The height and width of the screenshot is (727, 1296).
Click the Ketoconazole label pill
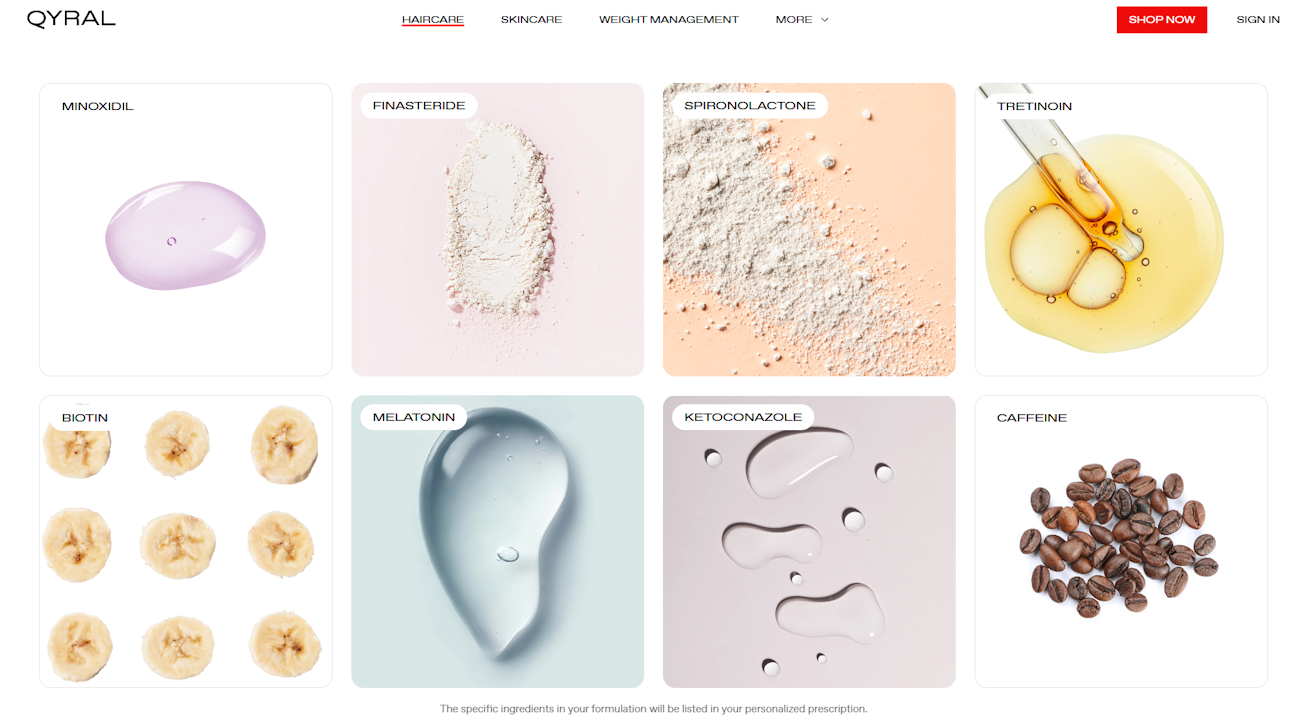click(743, 417)
